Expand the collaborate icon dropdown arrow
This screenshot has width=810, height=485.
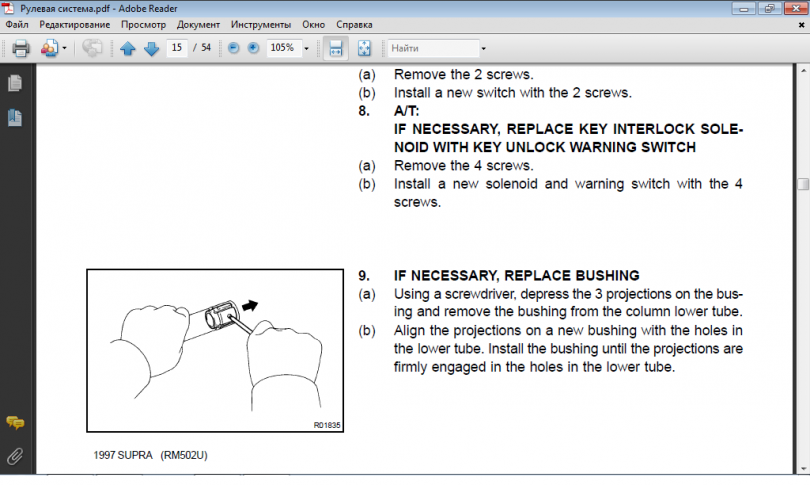pos(65,49)
